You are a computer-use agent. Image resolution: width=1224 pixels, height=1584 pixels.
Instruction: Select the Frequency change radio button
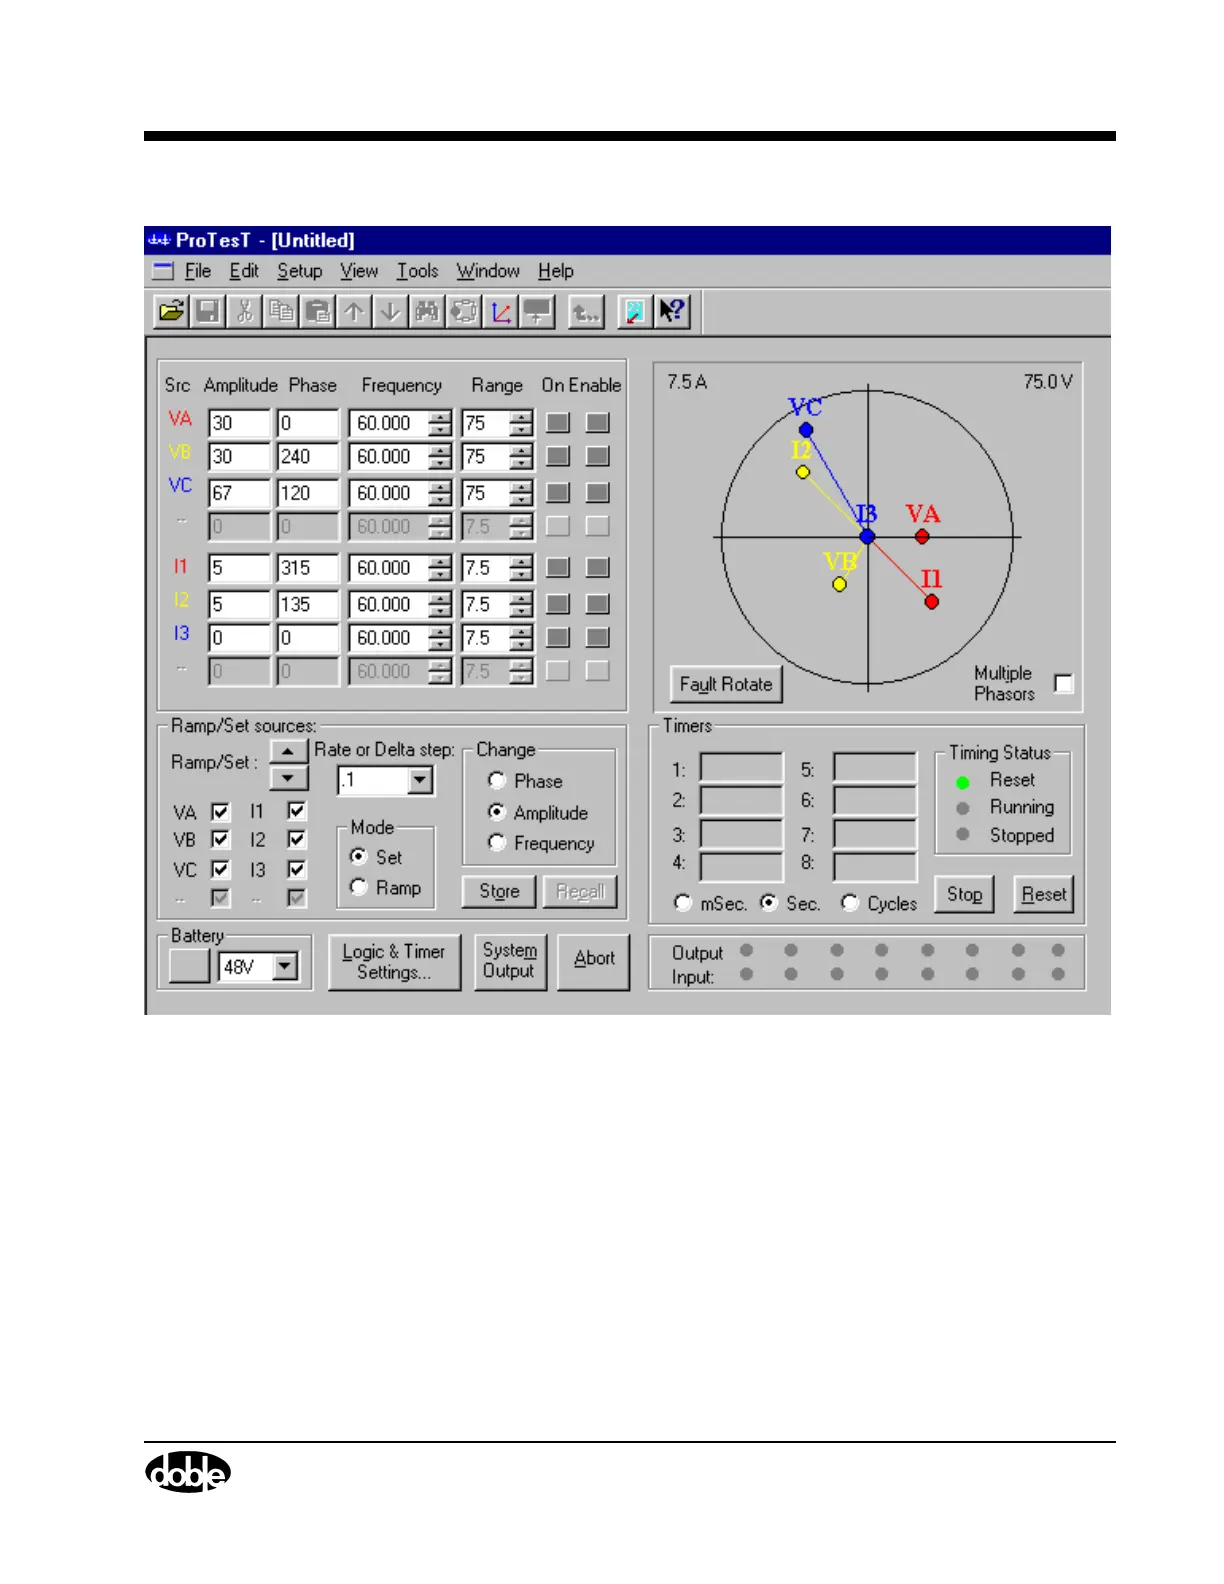point(497,842)
